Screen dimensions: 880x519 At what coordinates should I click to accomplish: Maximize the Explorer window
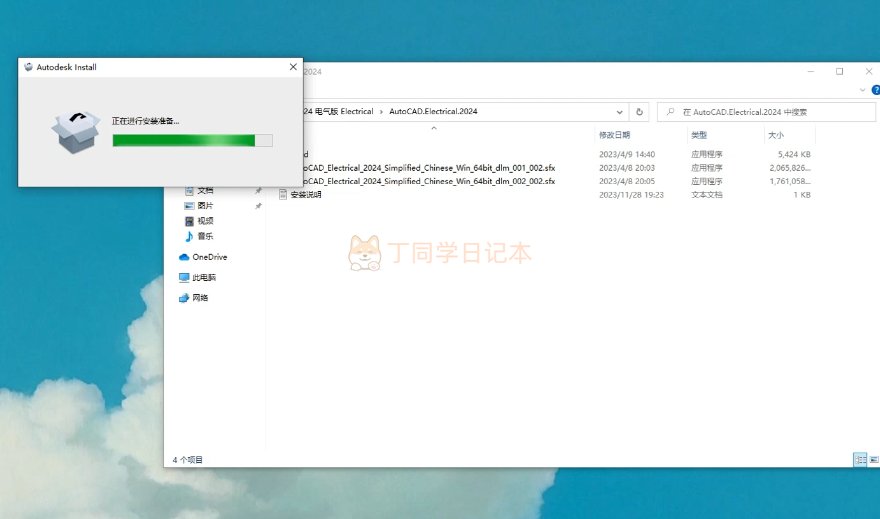pyautogui.click(x=840, y=71)
